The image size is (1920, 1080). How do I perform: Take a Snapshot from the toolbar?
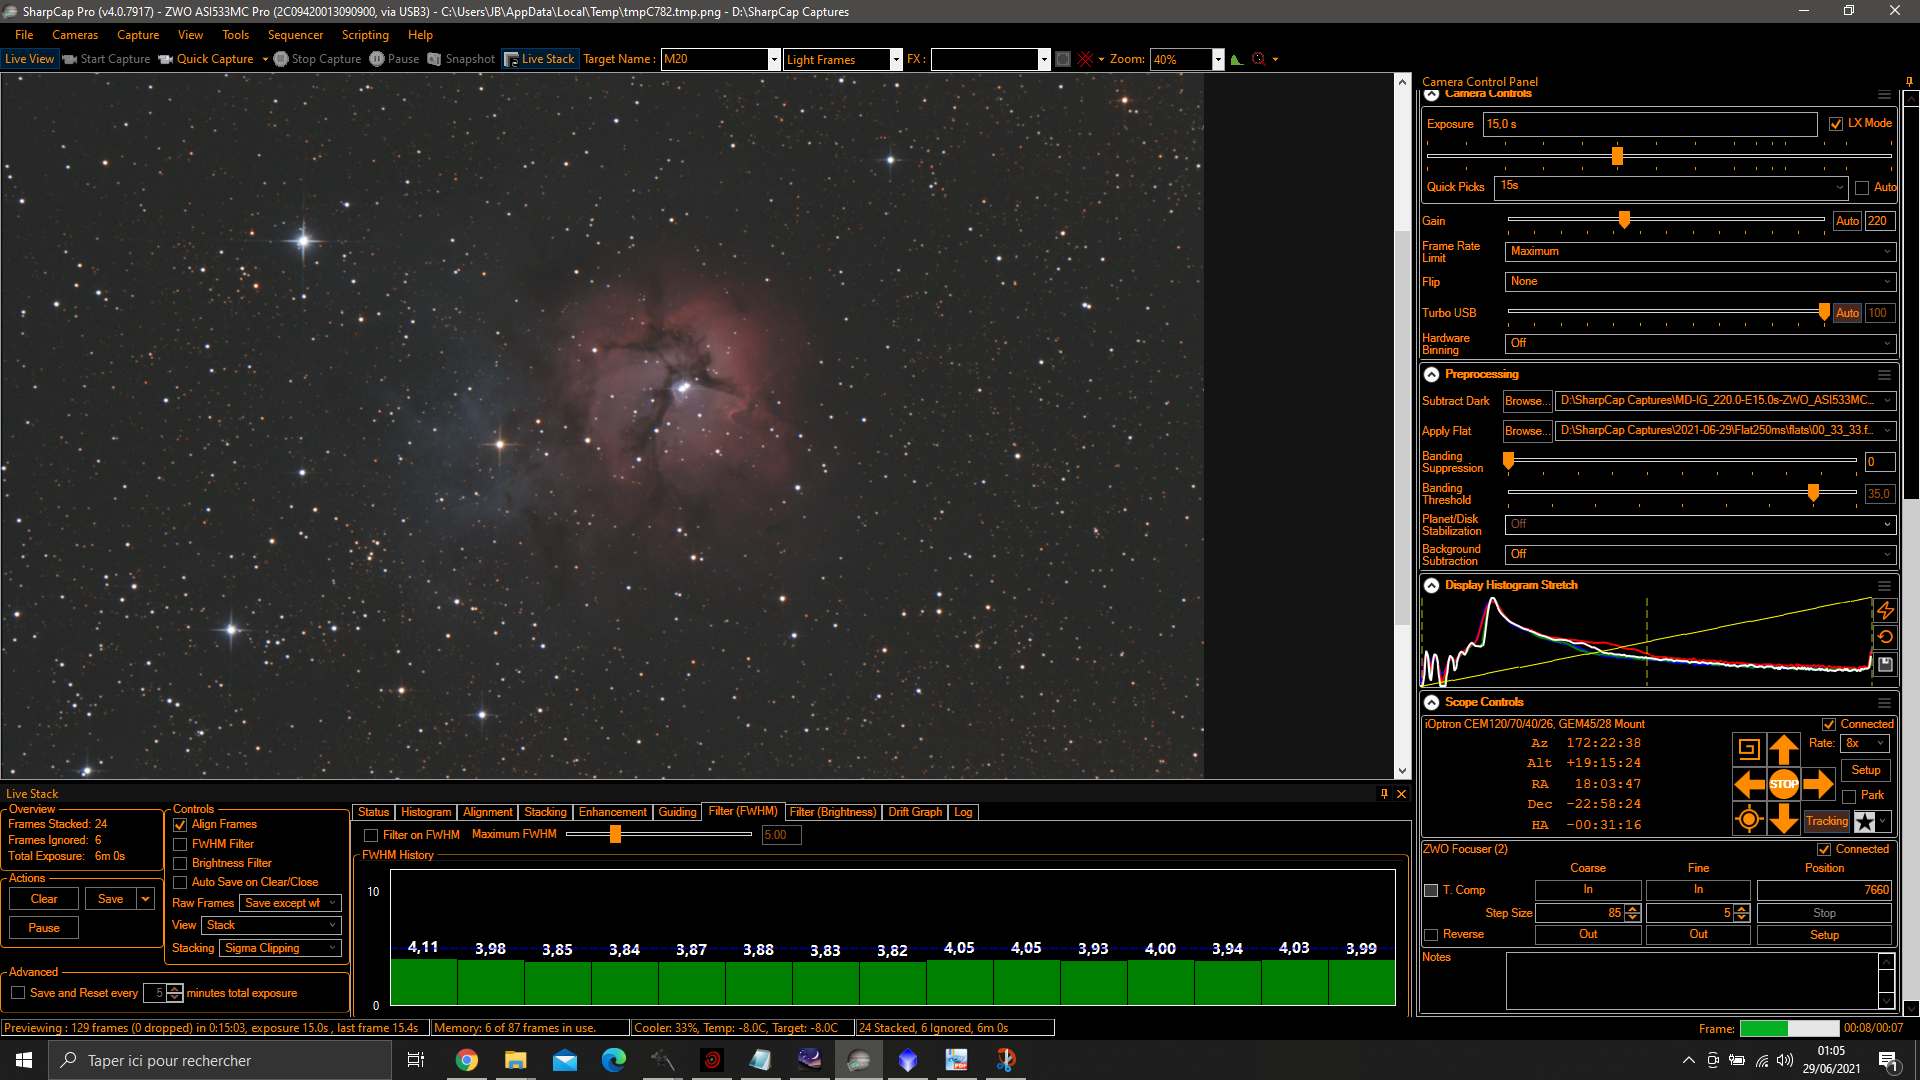pyautogui.click(x=461, y=59)
